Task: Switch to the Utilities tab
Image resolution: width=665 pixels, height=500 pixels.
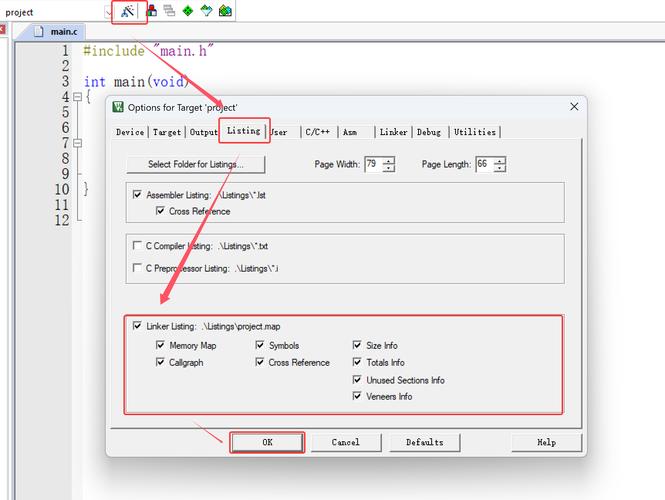Action: pyautogui.click(x=475, y=132)
